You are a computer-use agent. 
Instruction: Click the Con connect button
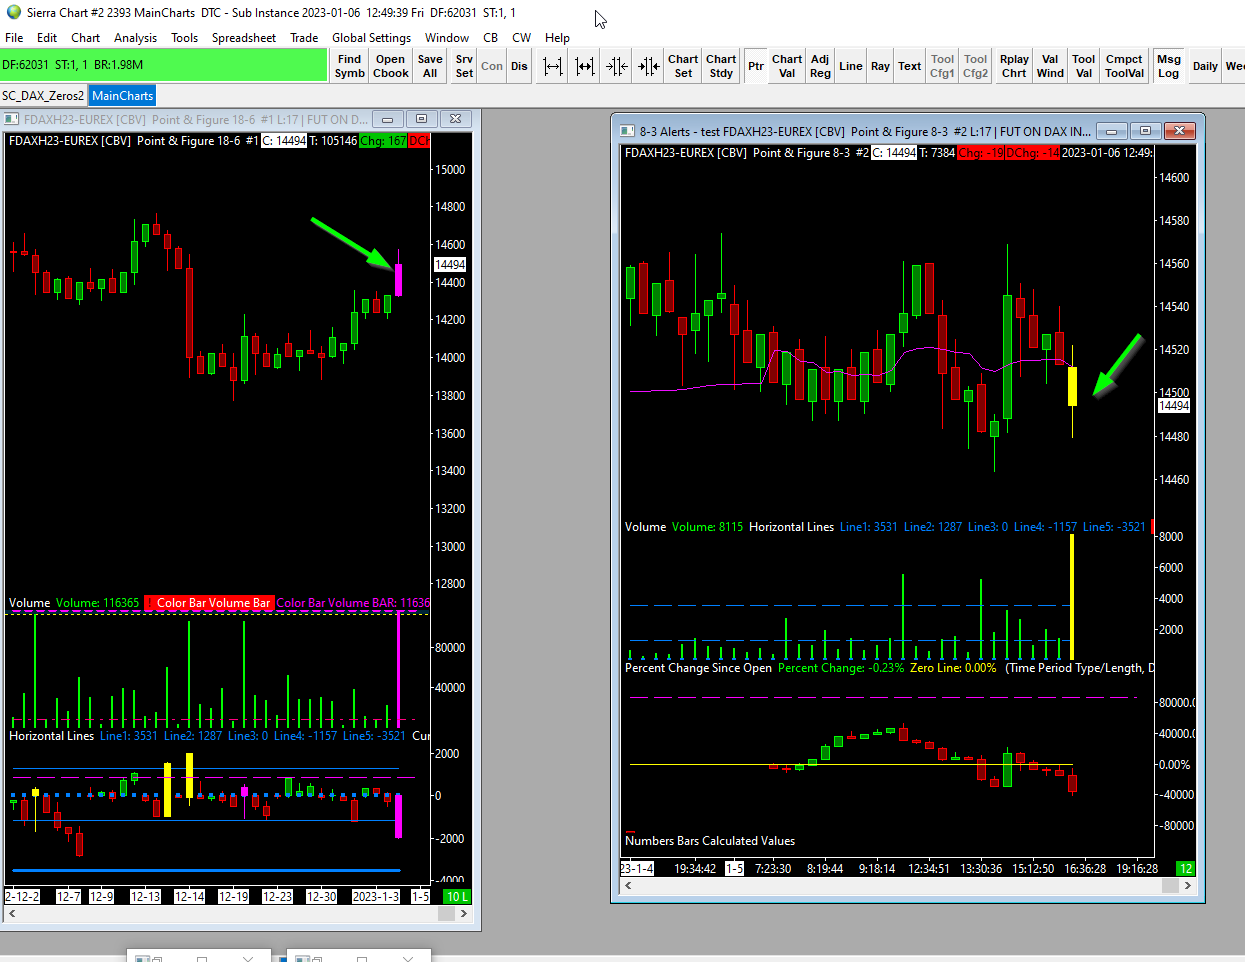(x=492, y=66)
